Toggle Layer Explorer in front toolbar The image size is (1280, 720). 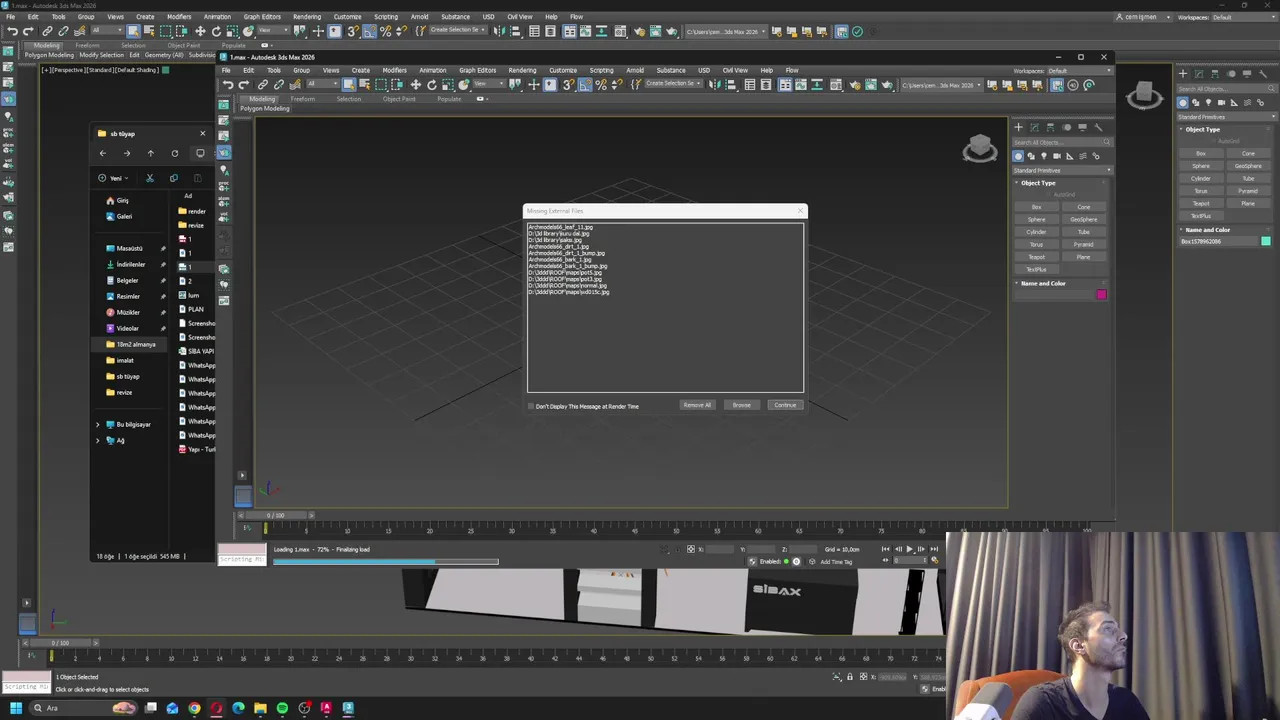point(766,85)
